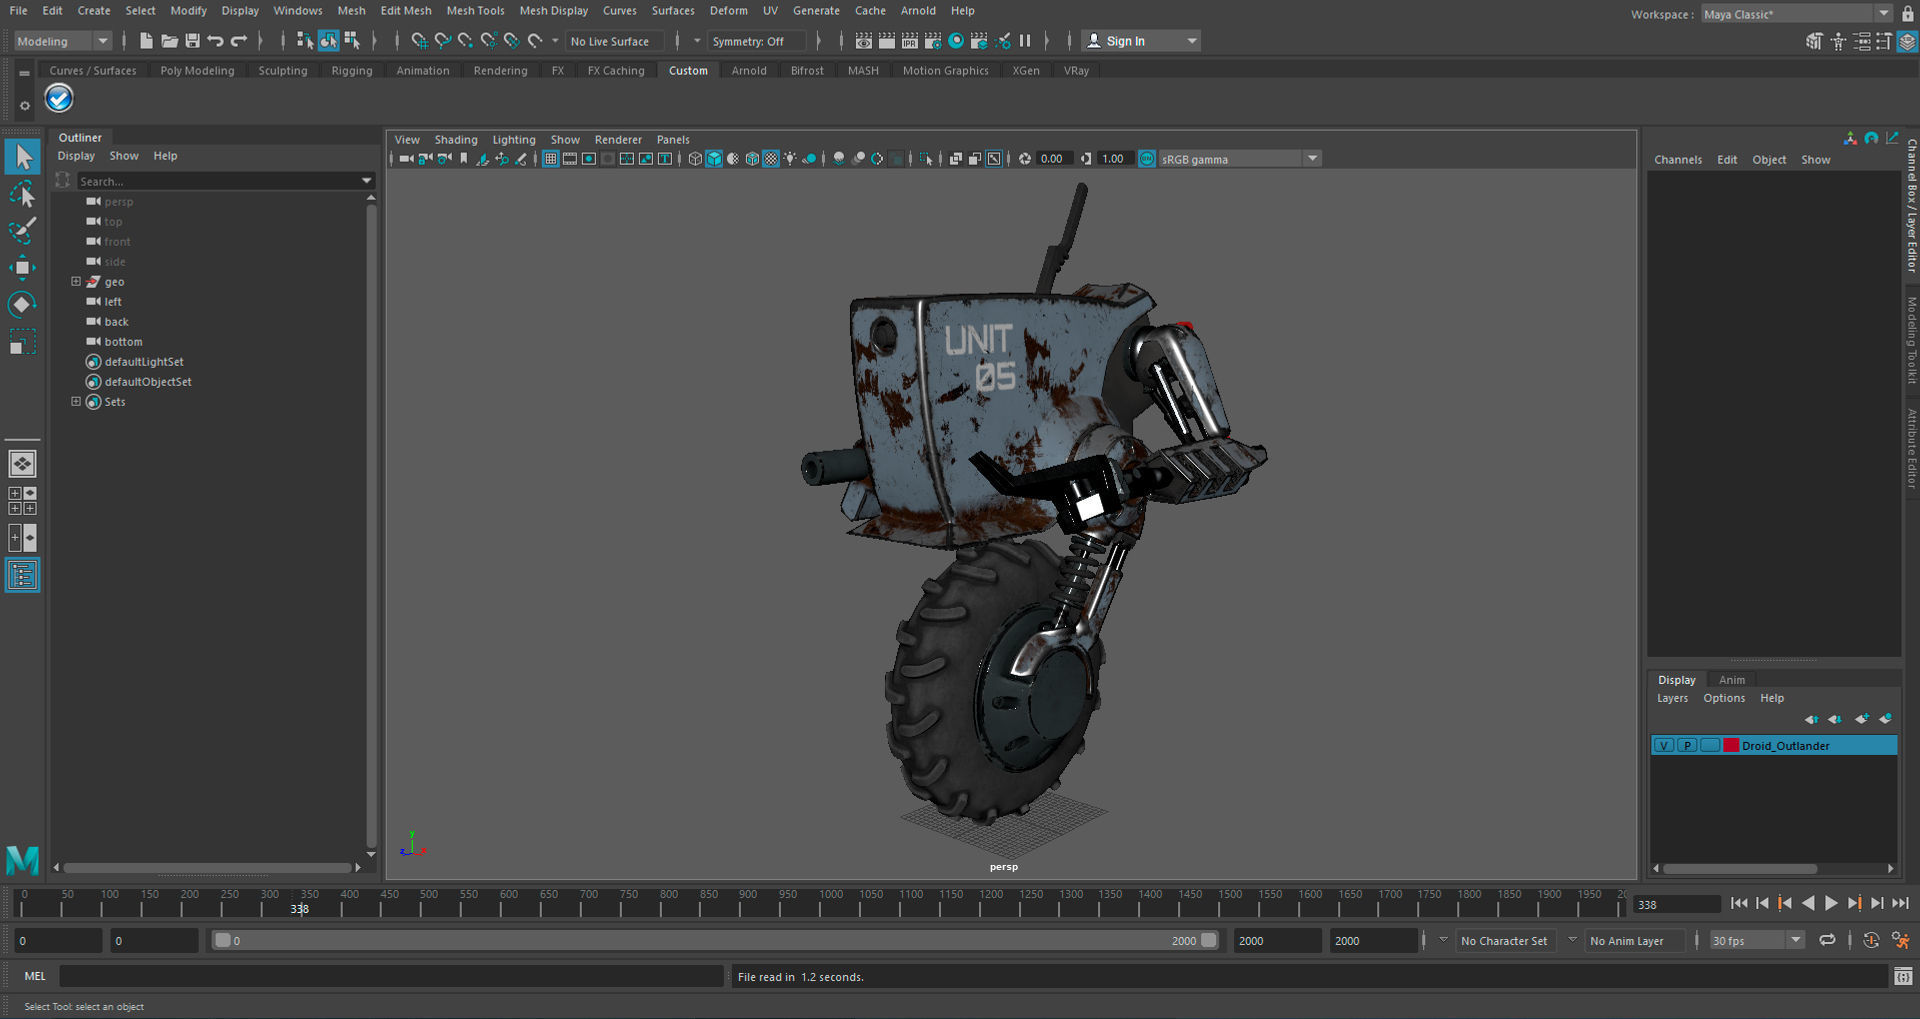Click the time slider at frame 1000
The image size is (1920, 1019).
click(x=820, y=908)
